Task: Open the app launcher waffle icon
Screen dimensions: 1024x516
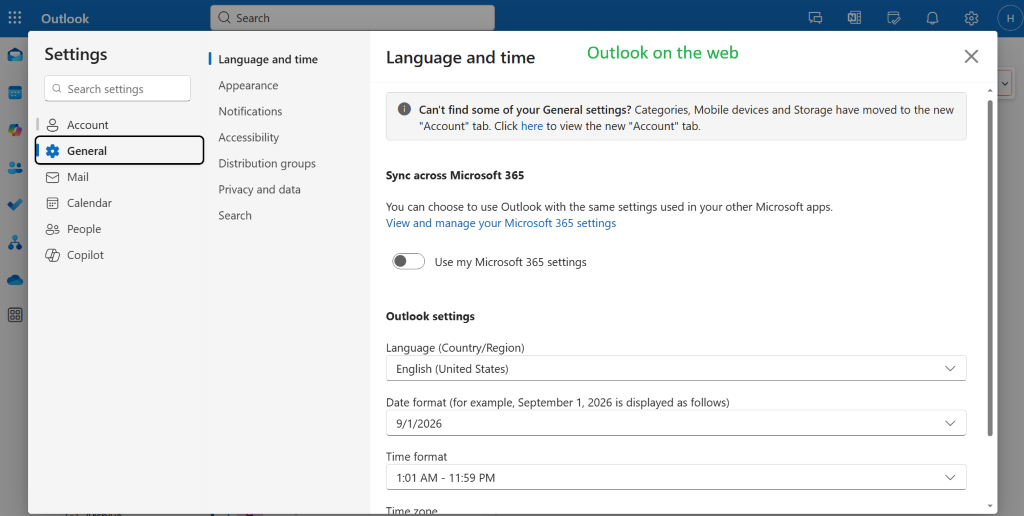Action: tap(14, 18)
